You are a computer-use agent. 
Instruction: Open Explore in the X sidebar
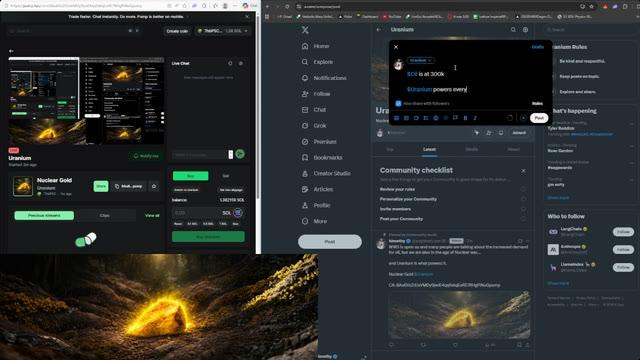pyautogui.click(x=317, y=62)
